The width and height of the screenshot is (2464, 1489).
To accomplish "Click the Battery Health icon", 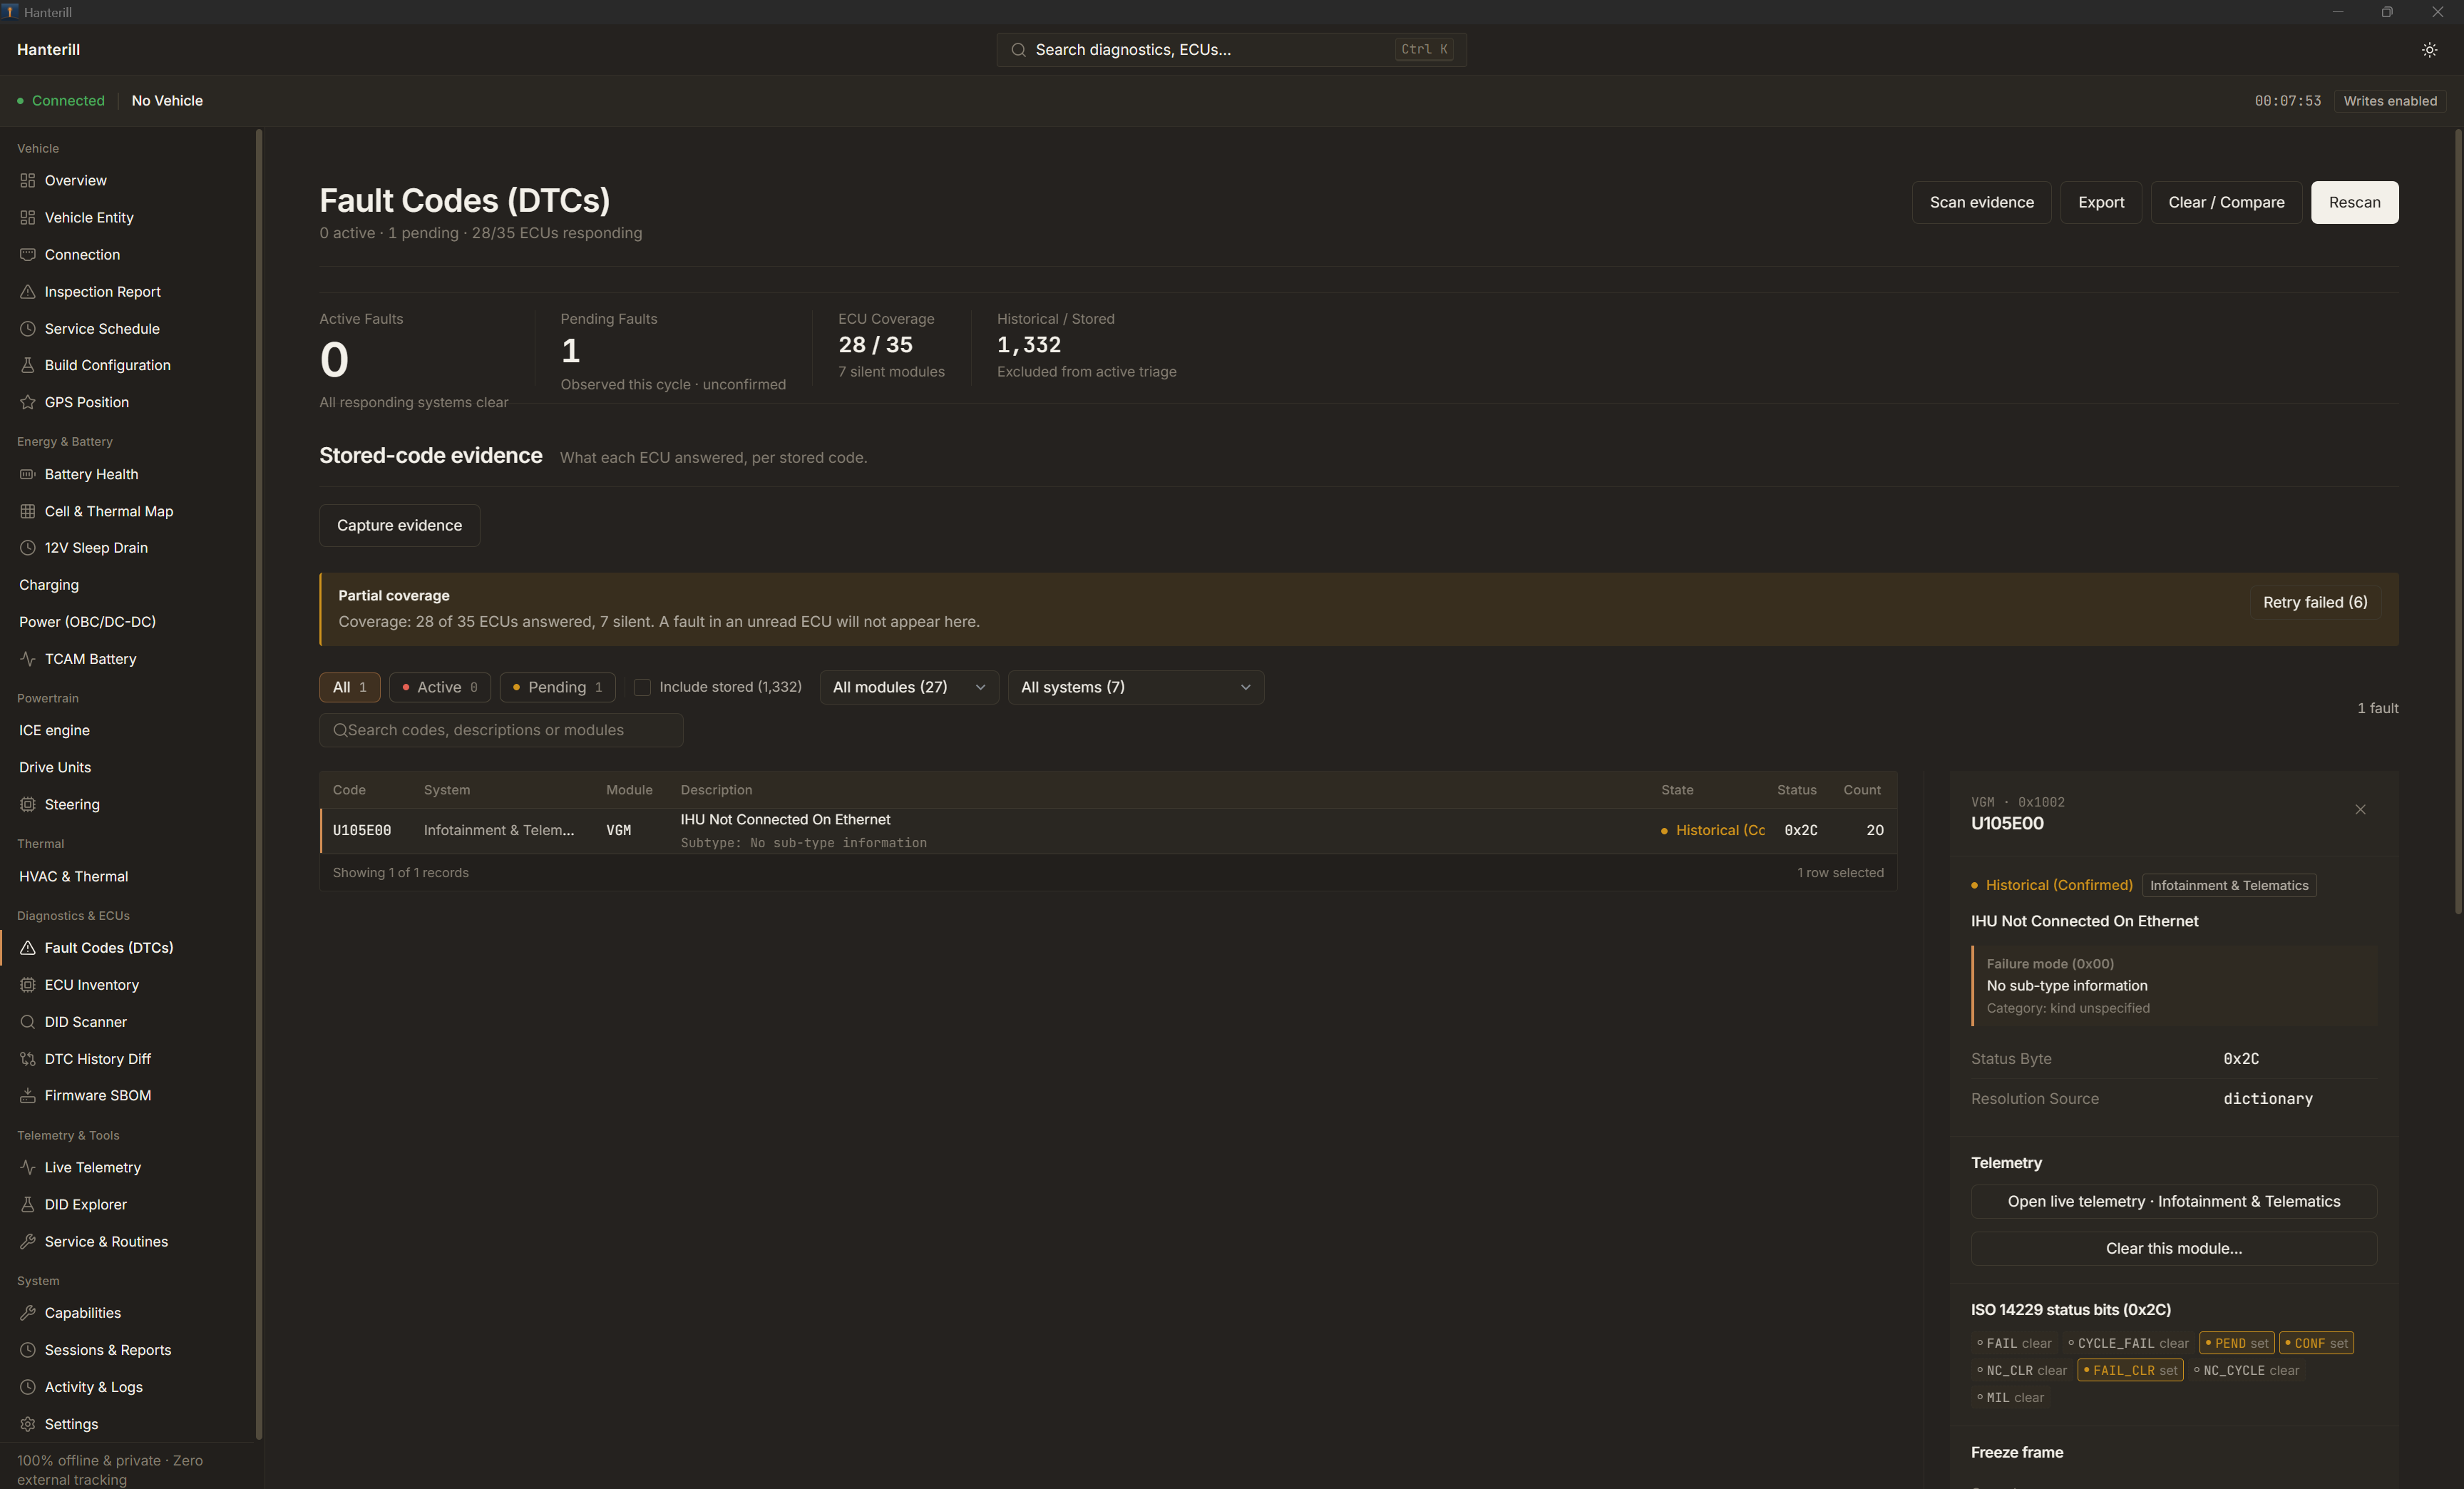I will (x=28, y=474).
